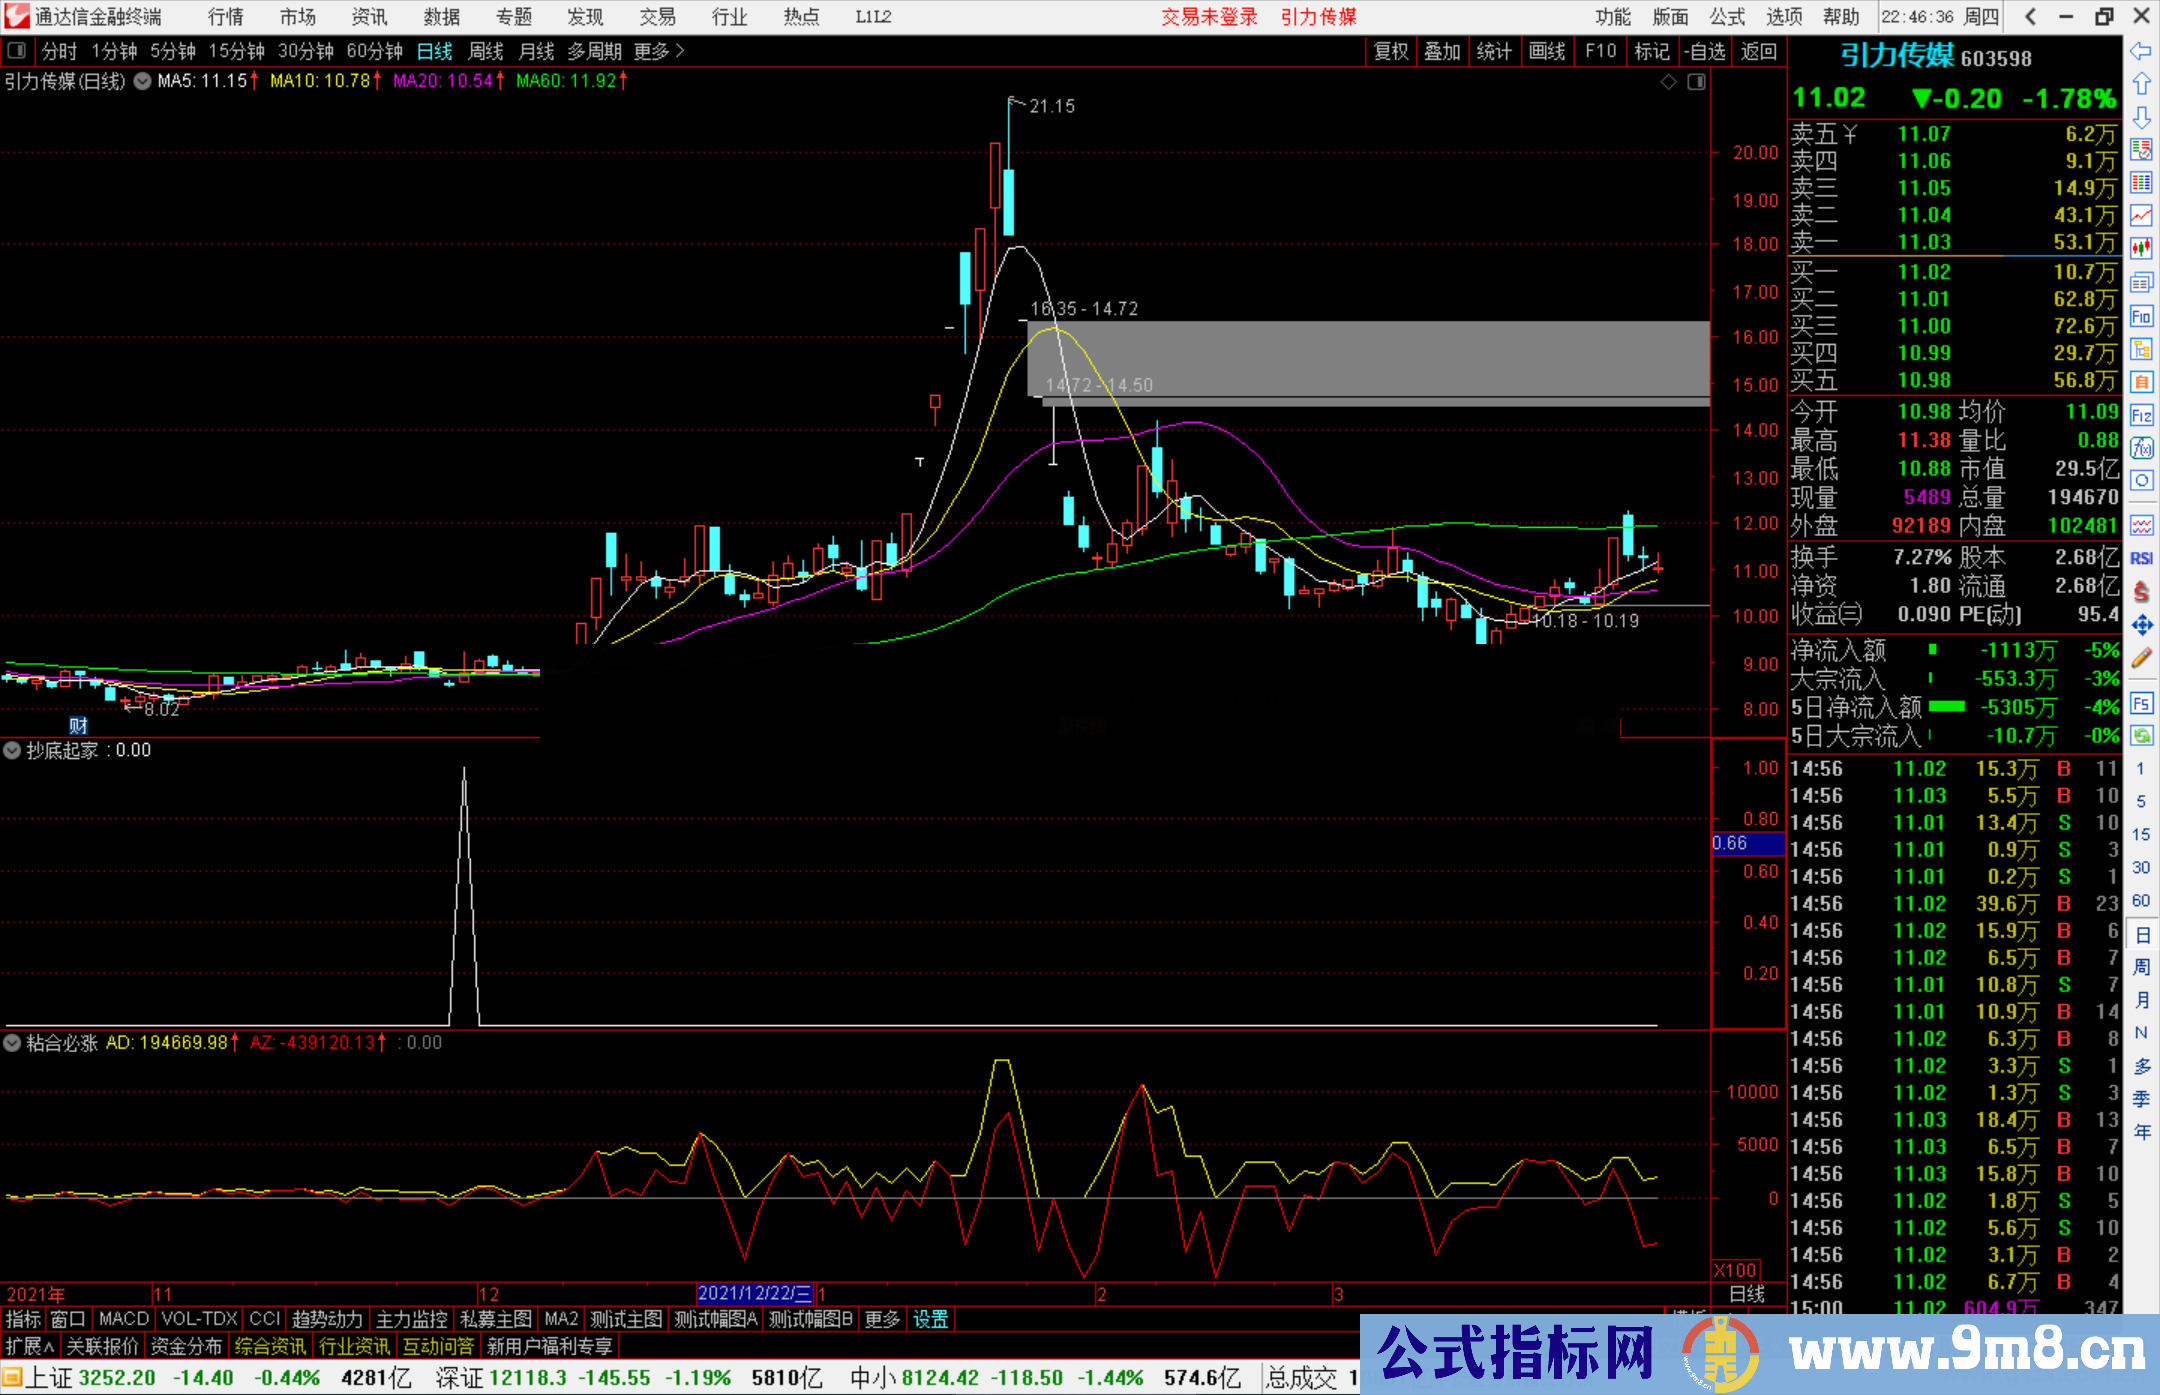Click the formula f(x) sidebar icon
The height and width of the screenshot is (1395, 2160).
pos(2141,448)
